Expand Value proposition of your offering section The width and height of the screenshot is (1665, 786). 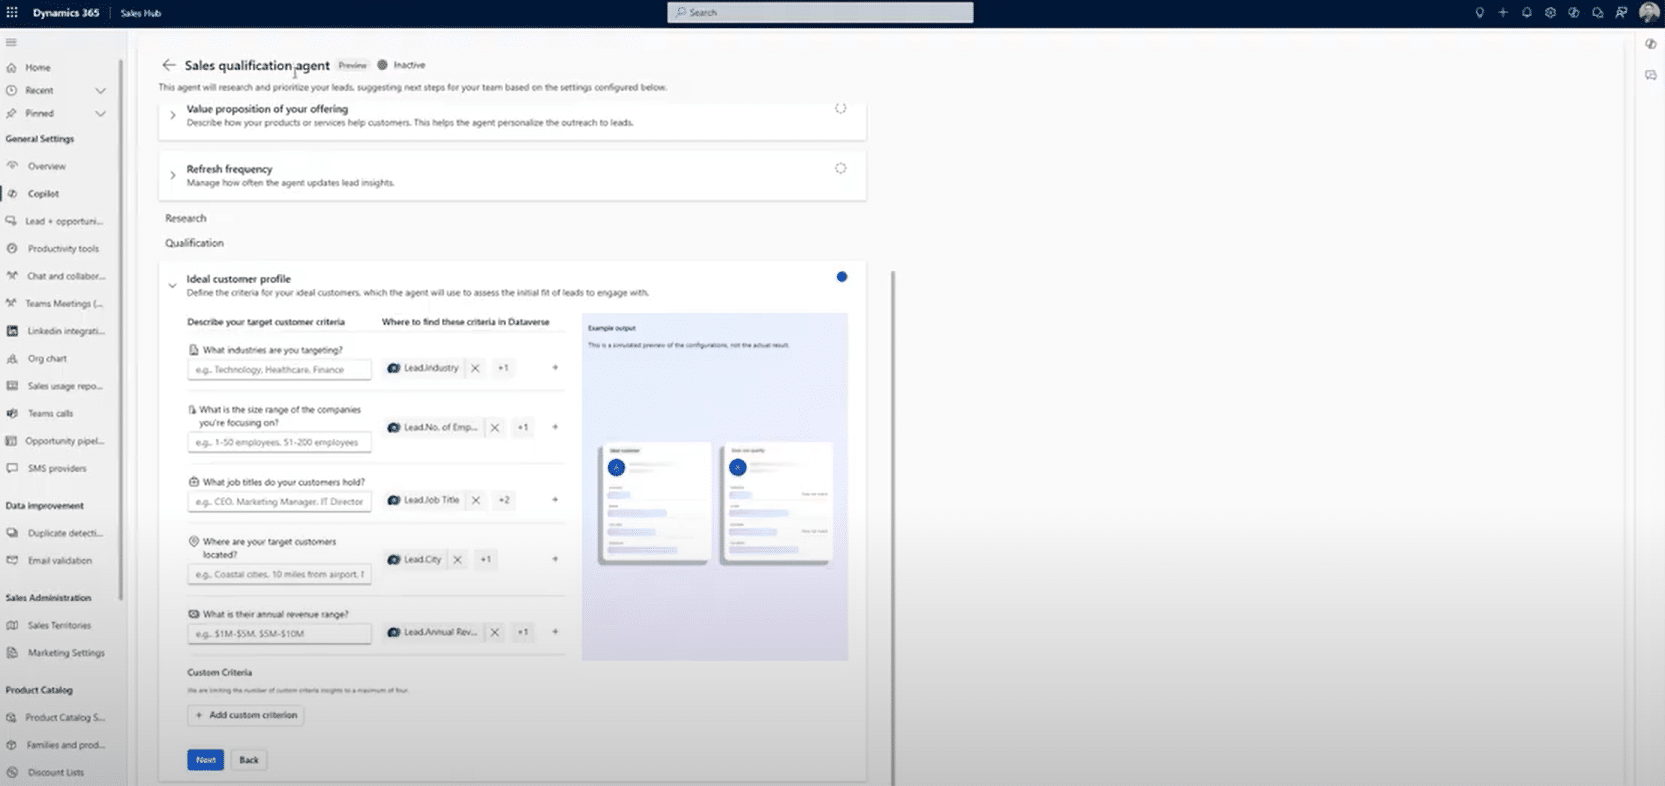click(x=172, y=115)
